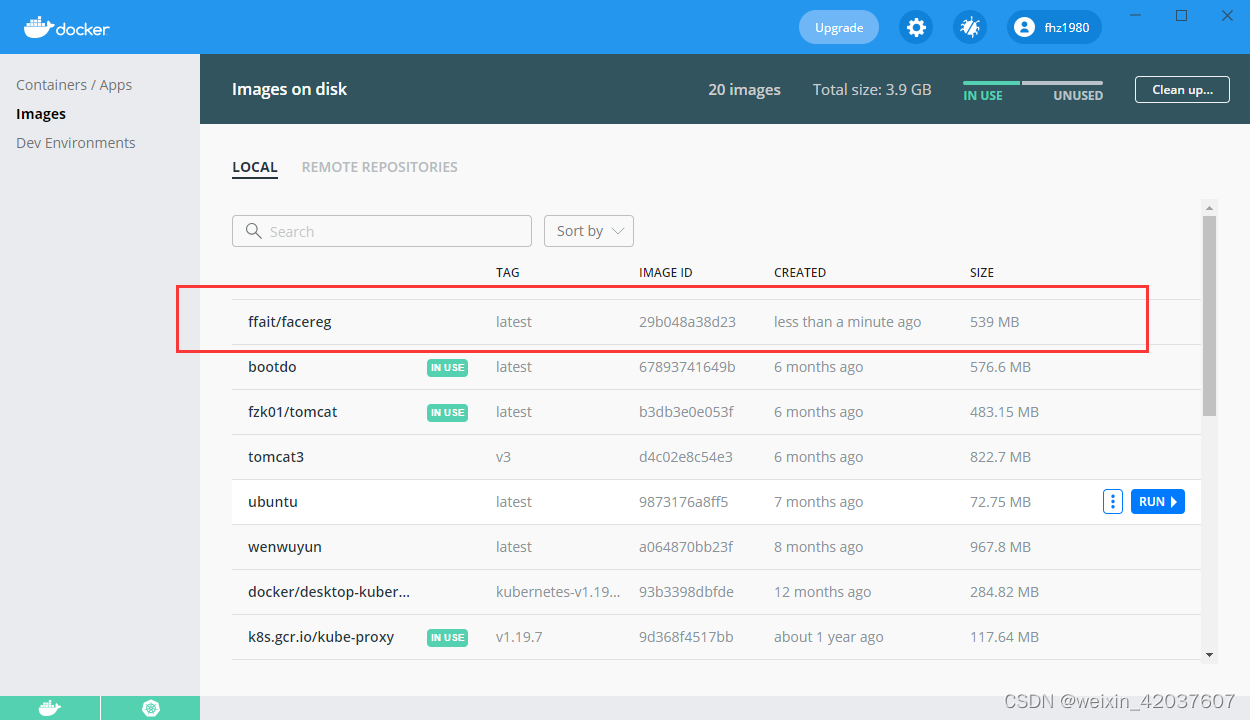Viewport: 1250px width, 720px height.
Task: Click 'about 1 year ago' created value
Action: tap(829, 637)
